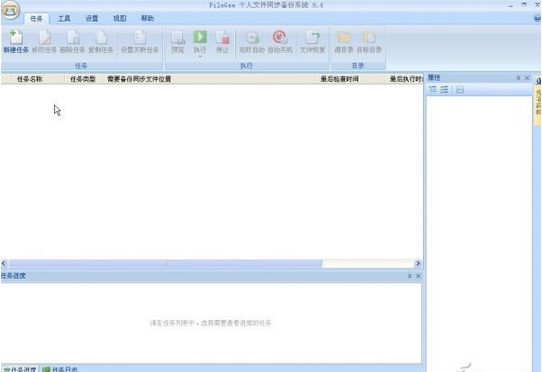The height and width of the screenshot is (372, 542).
Task: Open the 设置 ribbon tab
Action: (x=92, y=18)
